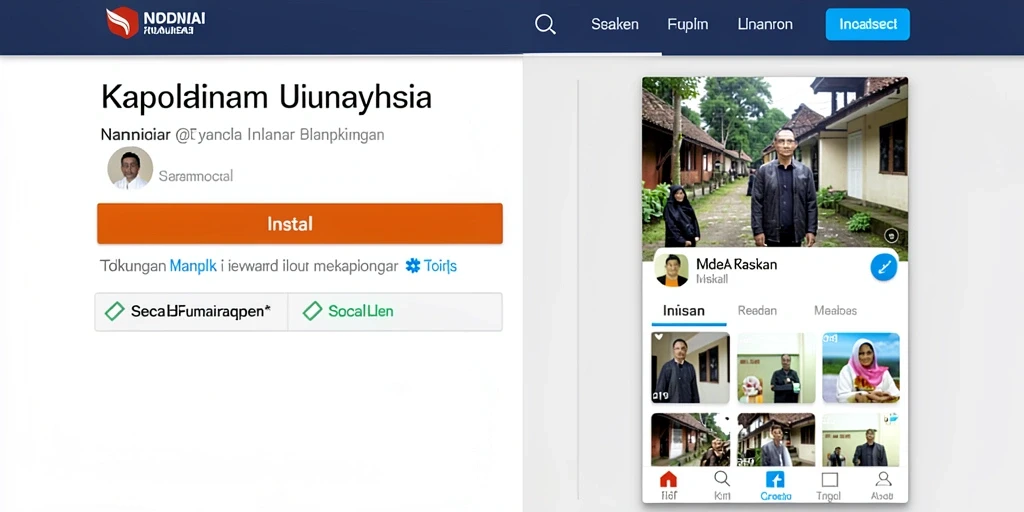Tap the search icon in phone bottom bar
1024x512 pixels.
pos(722,479)
